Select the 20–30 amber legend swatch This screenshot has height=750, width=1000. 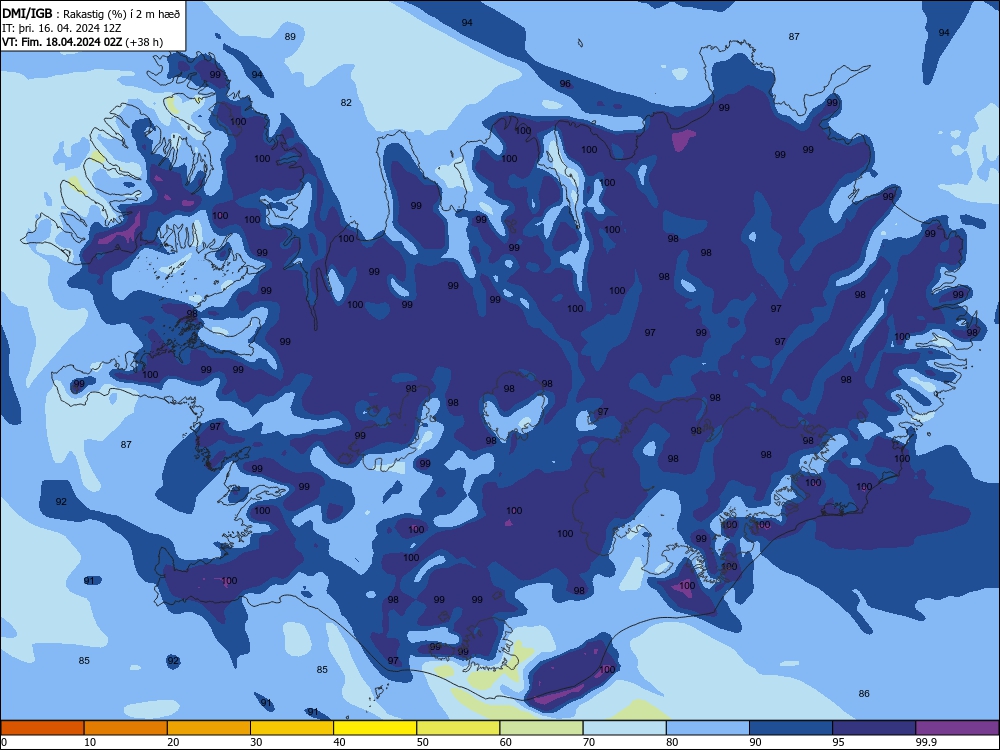click(x=209, y=728)
